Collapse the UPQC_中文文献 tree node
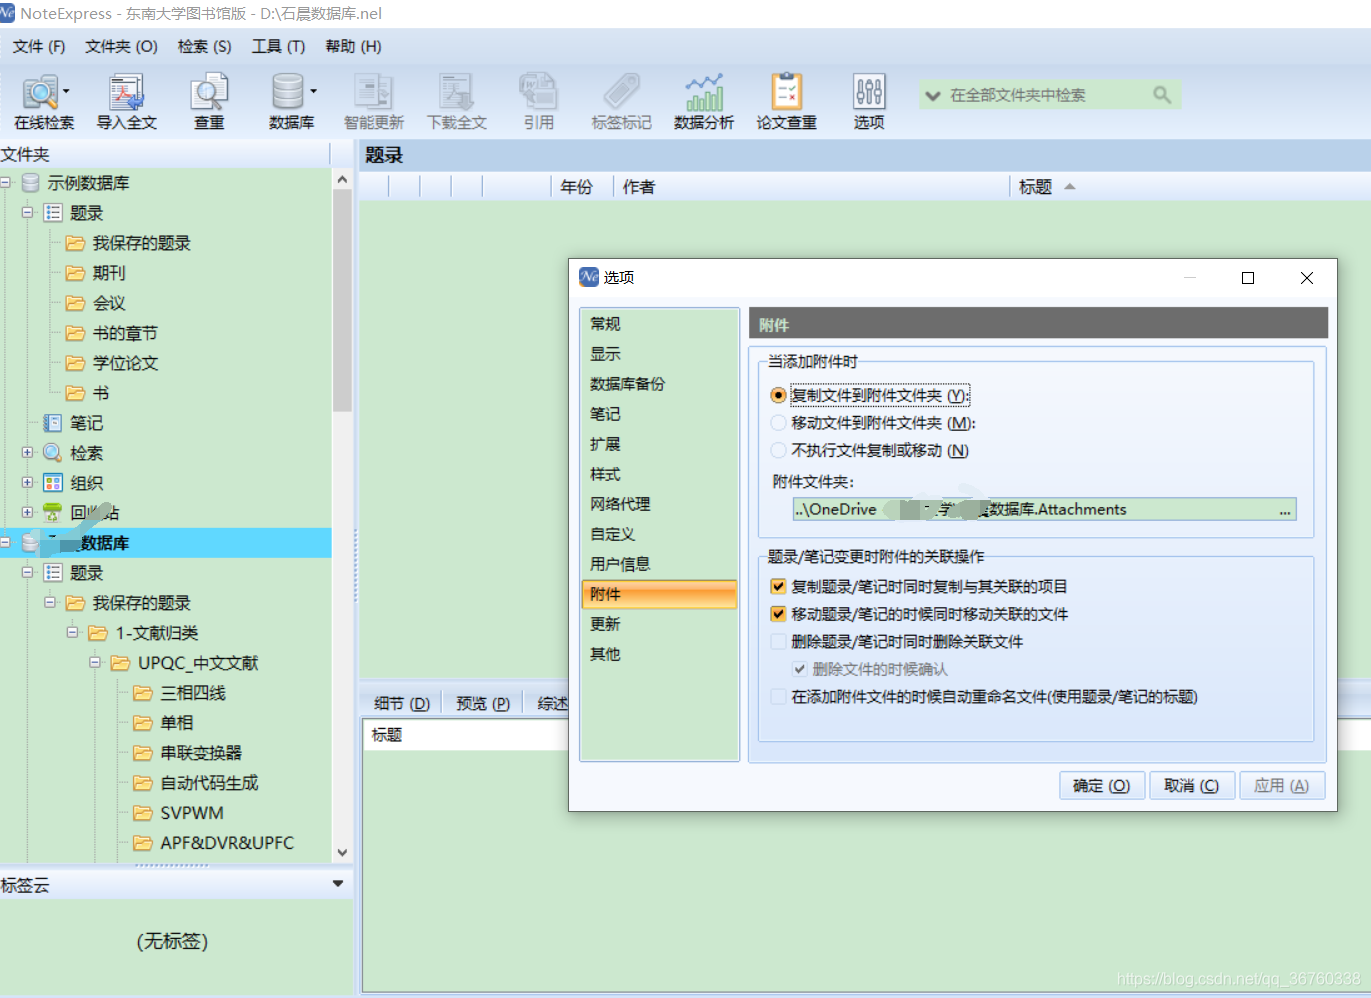The height and width of the screenshot is (998, 1371). click(95, 663)
